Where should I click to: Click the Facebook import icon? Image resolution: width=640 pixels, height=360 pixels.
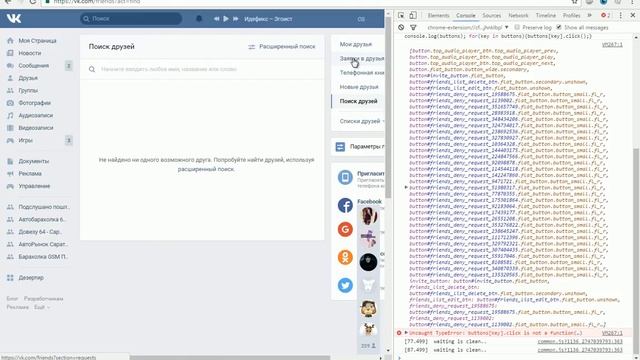pyautogui.click(x=345, y=205)
